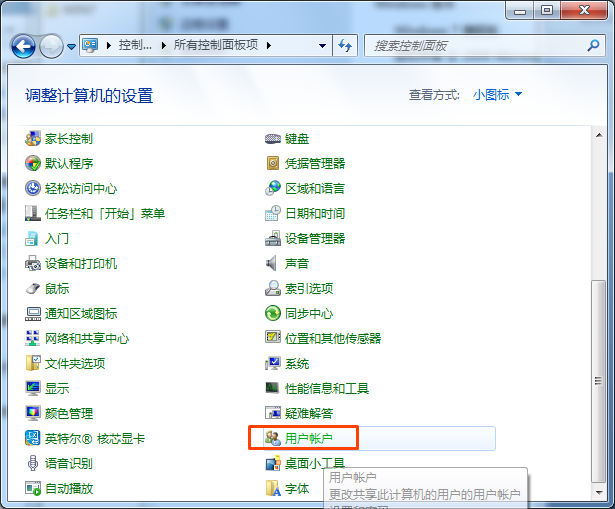Click the 设备和打印机 printer icon
The image size is (615, 509).
click(33, 263)
